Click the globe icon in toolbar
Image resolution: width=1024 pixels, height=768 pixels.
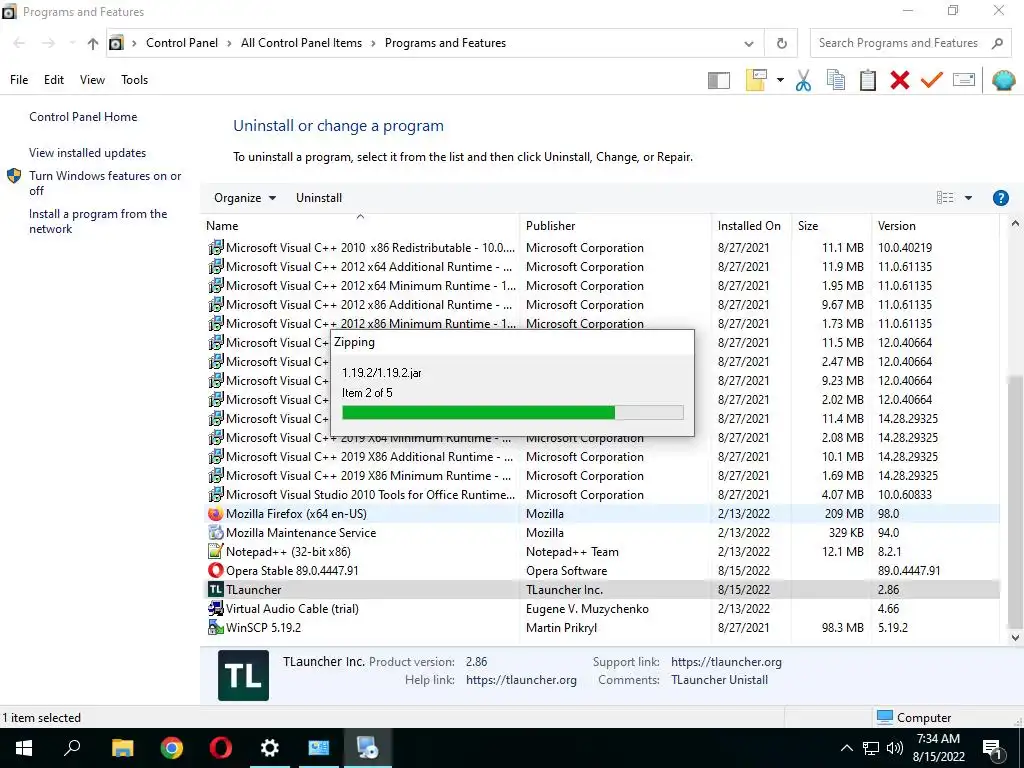tap(1003, 80)
